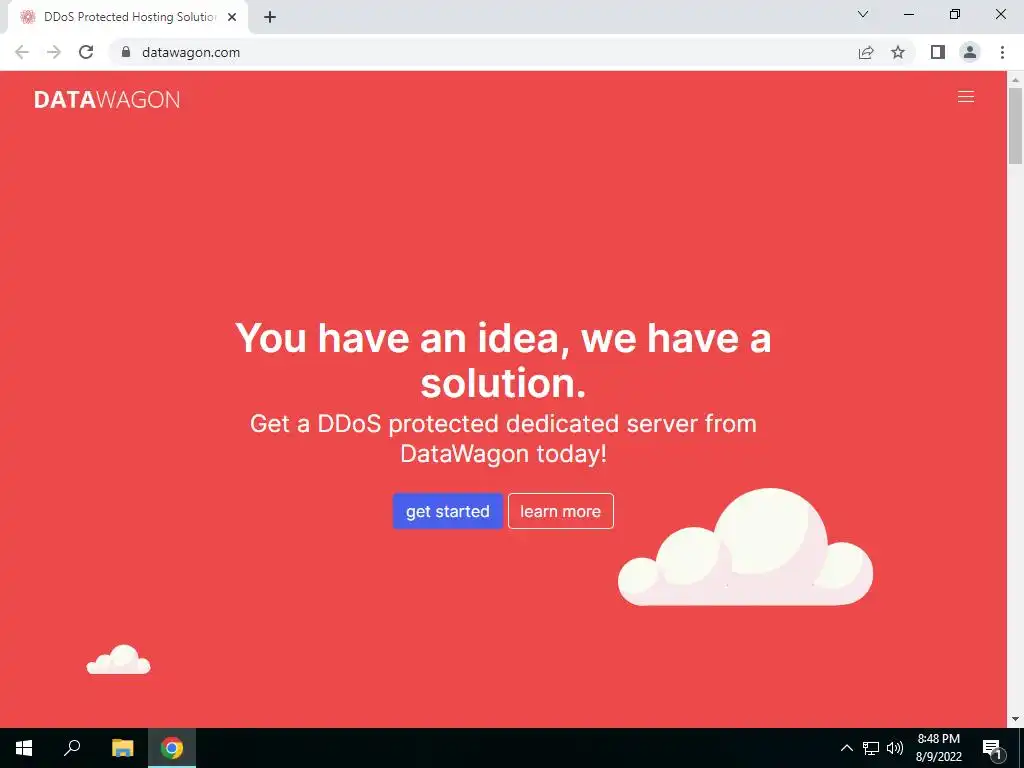The image size is (1024, 768).
Task: Bookmark this page with star icon
Action: [x=898, y=52]
